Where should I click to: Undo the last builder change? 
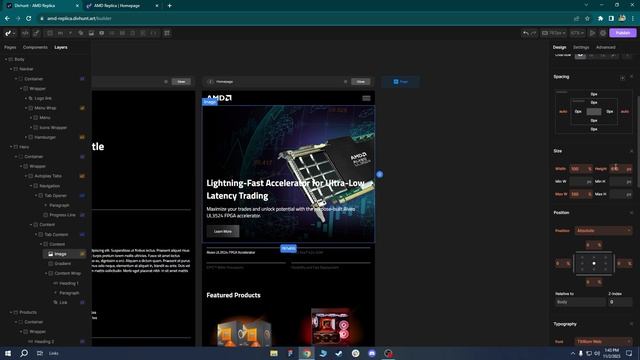526,33
